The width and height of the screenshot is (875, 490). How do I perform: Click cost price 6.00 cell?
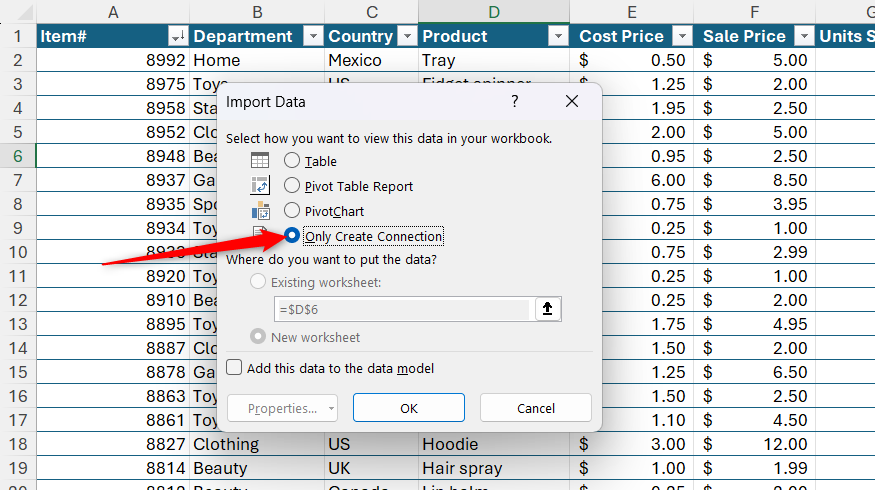coord(647,180)
